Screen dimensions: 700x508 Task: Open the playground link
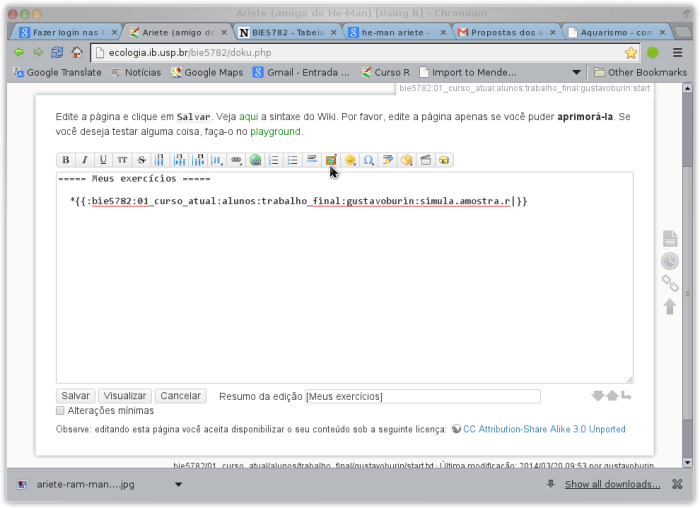coord(275,131)
